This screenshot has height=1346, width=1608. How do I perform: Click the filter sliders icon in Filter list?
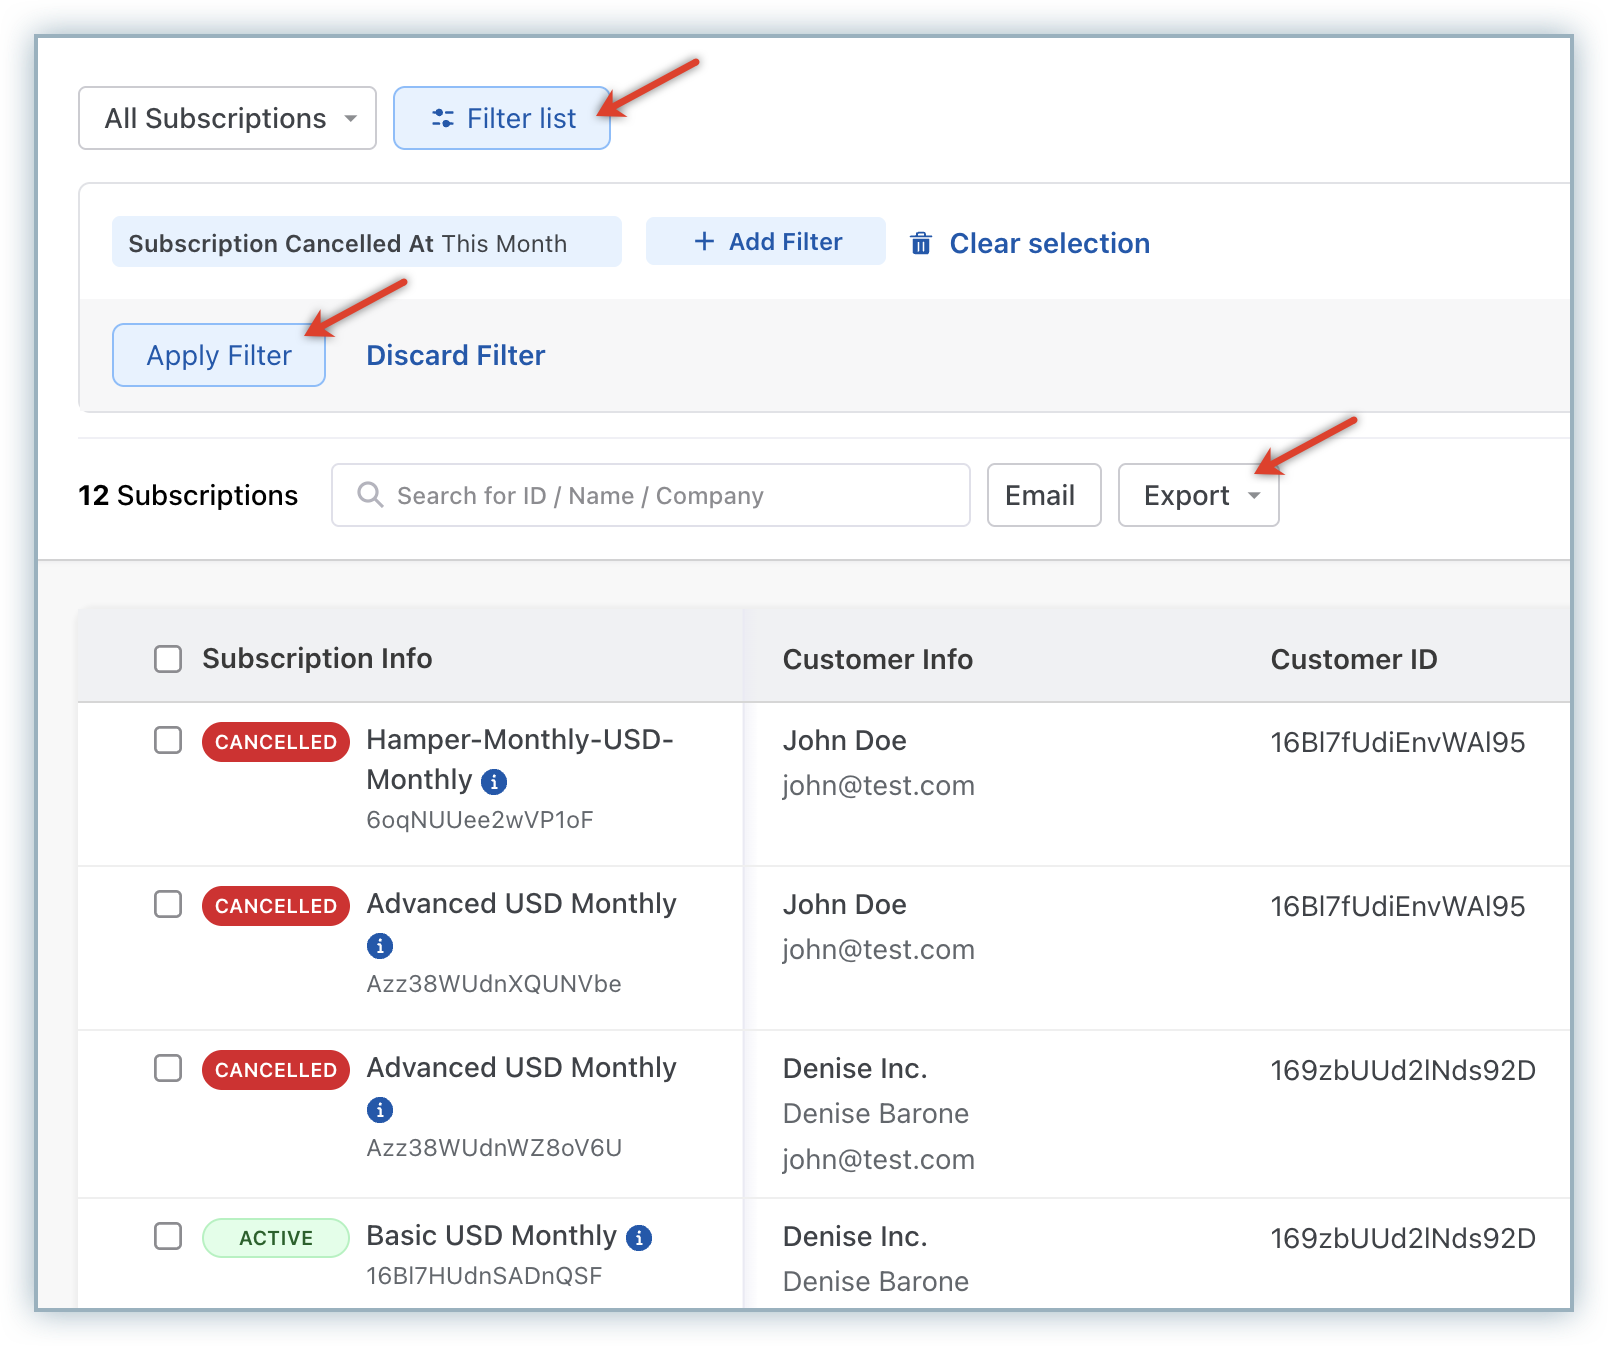click(x=442, y=119)
